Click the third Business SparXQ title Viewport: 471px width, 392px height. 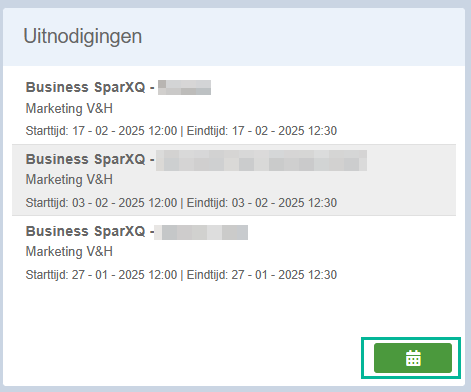90,231
